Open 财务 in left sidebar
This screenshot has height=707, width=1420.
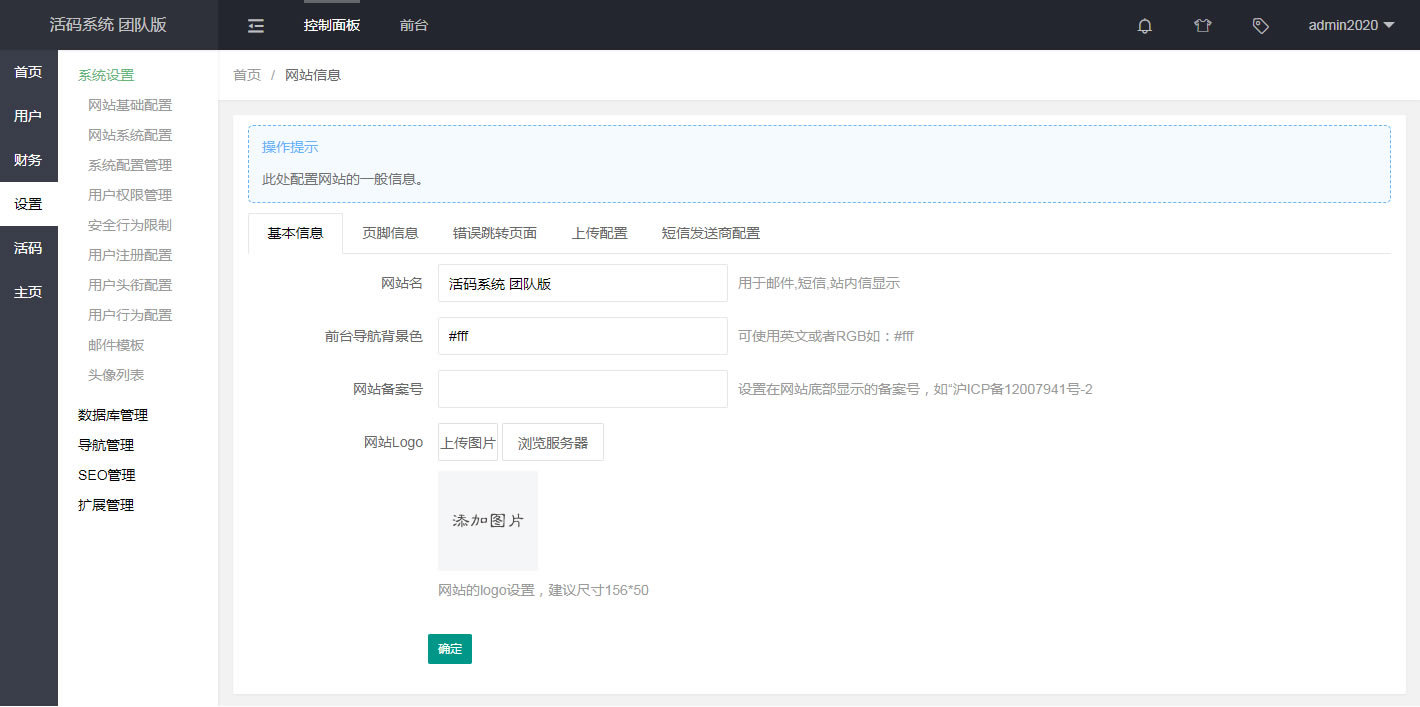28,160
